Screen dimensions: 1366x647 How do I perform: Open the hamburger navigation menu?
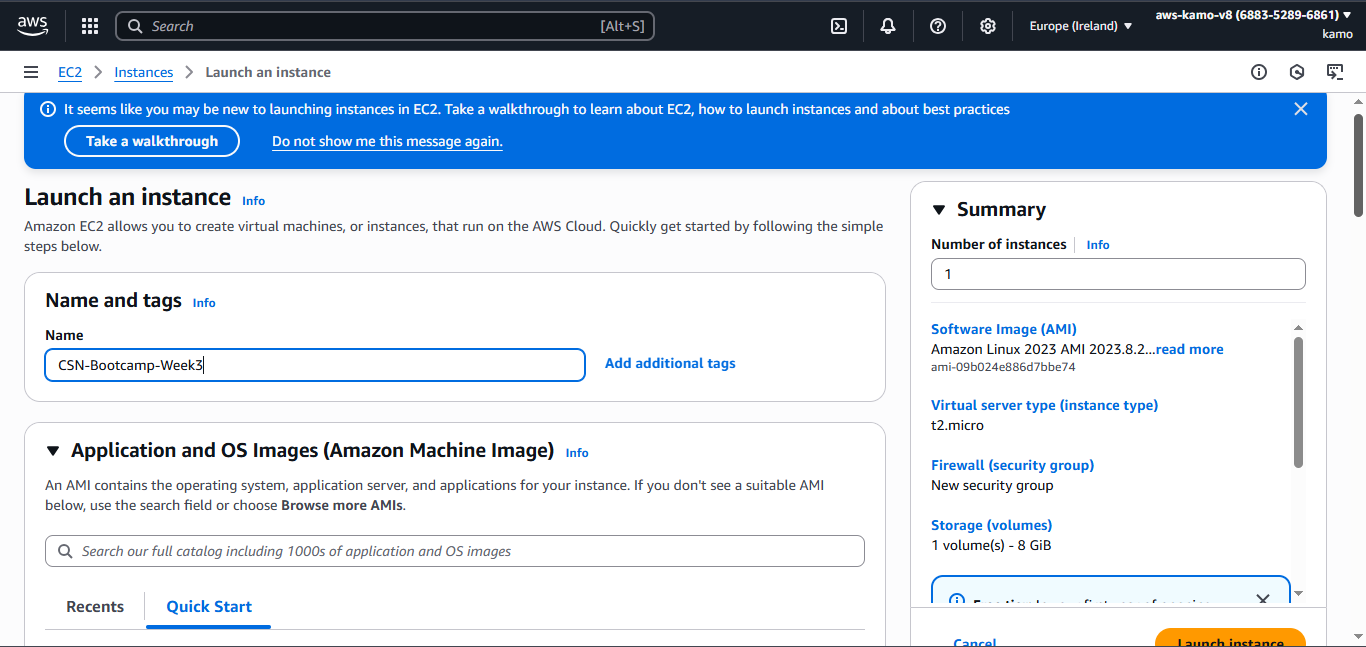[x=31, y=72]
